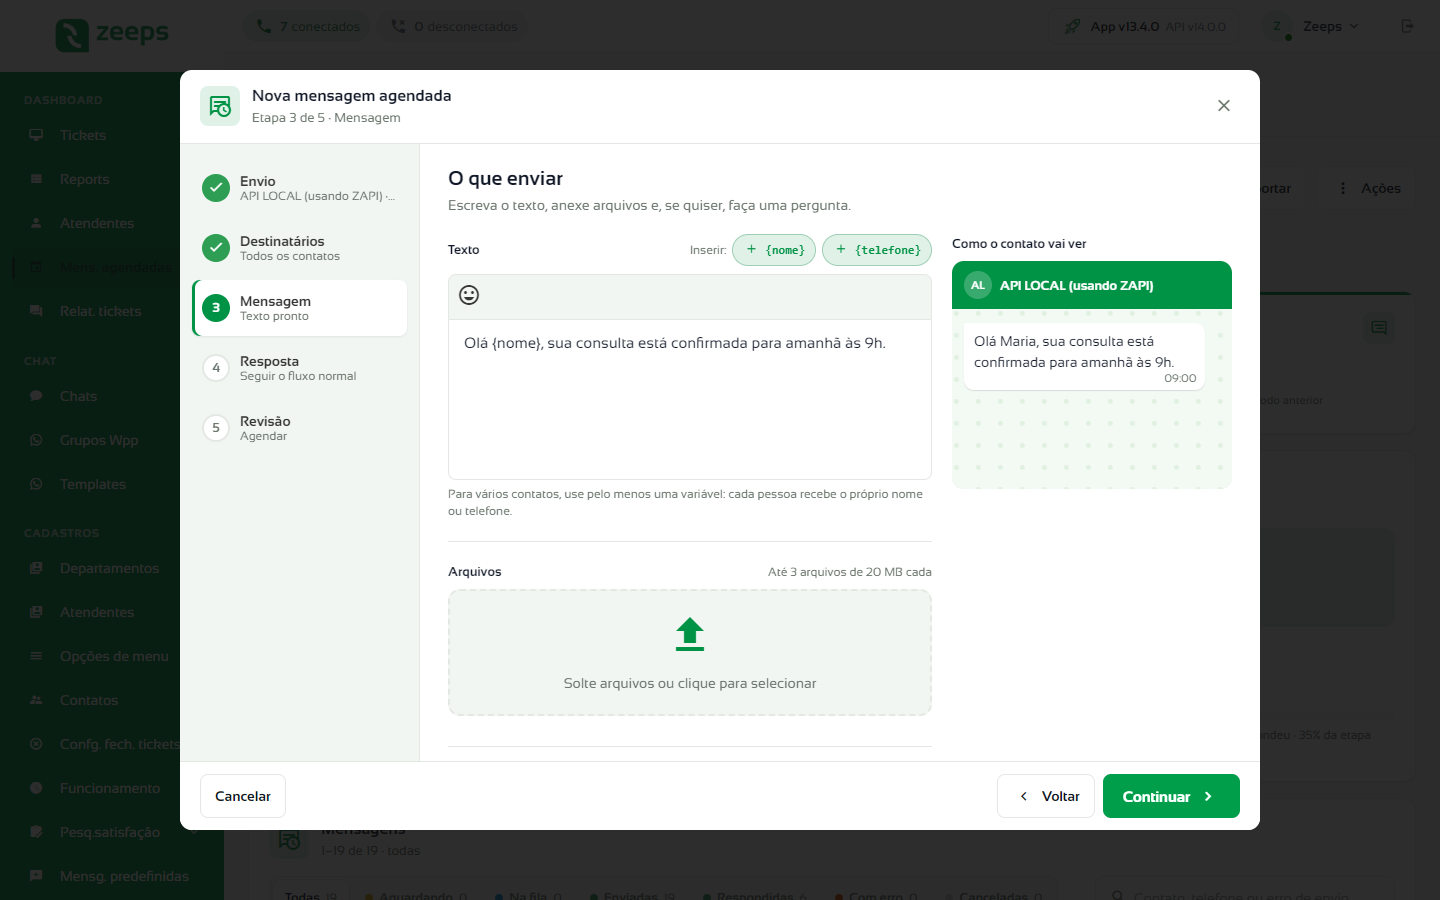Go to the Envio step
Image resolution: width=1440 pixels, height=900 pixels.
click(300, 188)
